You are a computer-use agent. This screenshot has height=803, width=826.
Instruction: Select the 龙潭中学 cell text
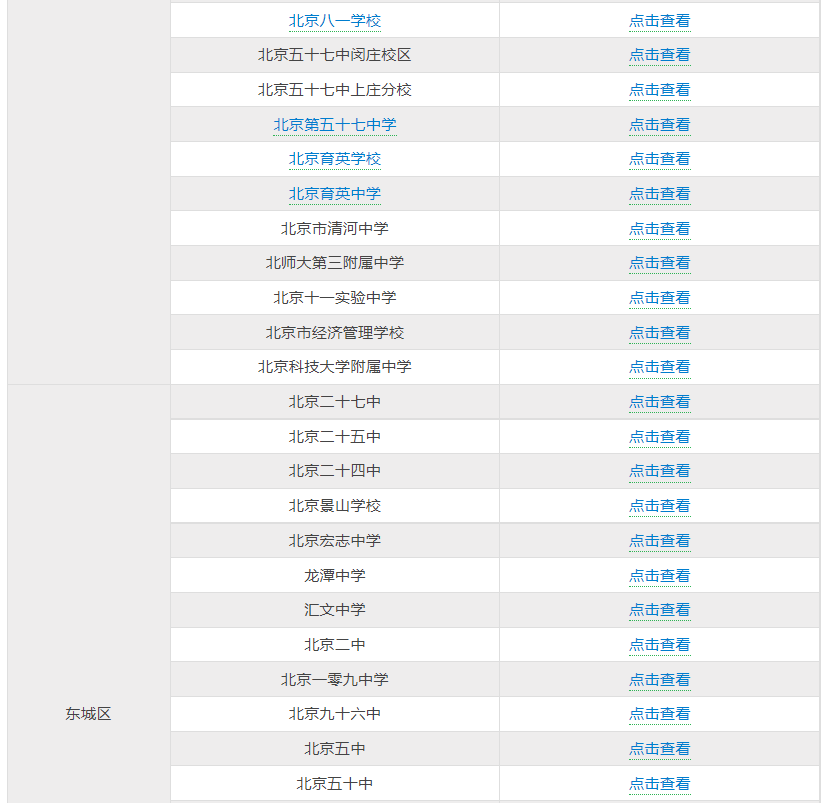tap(335, 575)
